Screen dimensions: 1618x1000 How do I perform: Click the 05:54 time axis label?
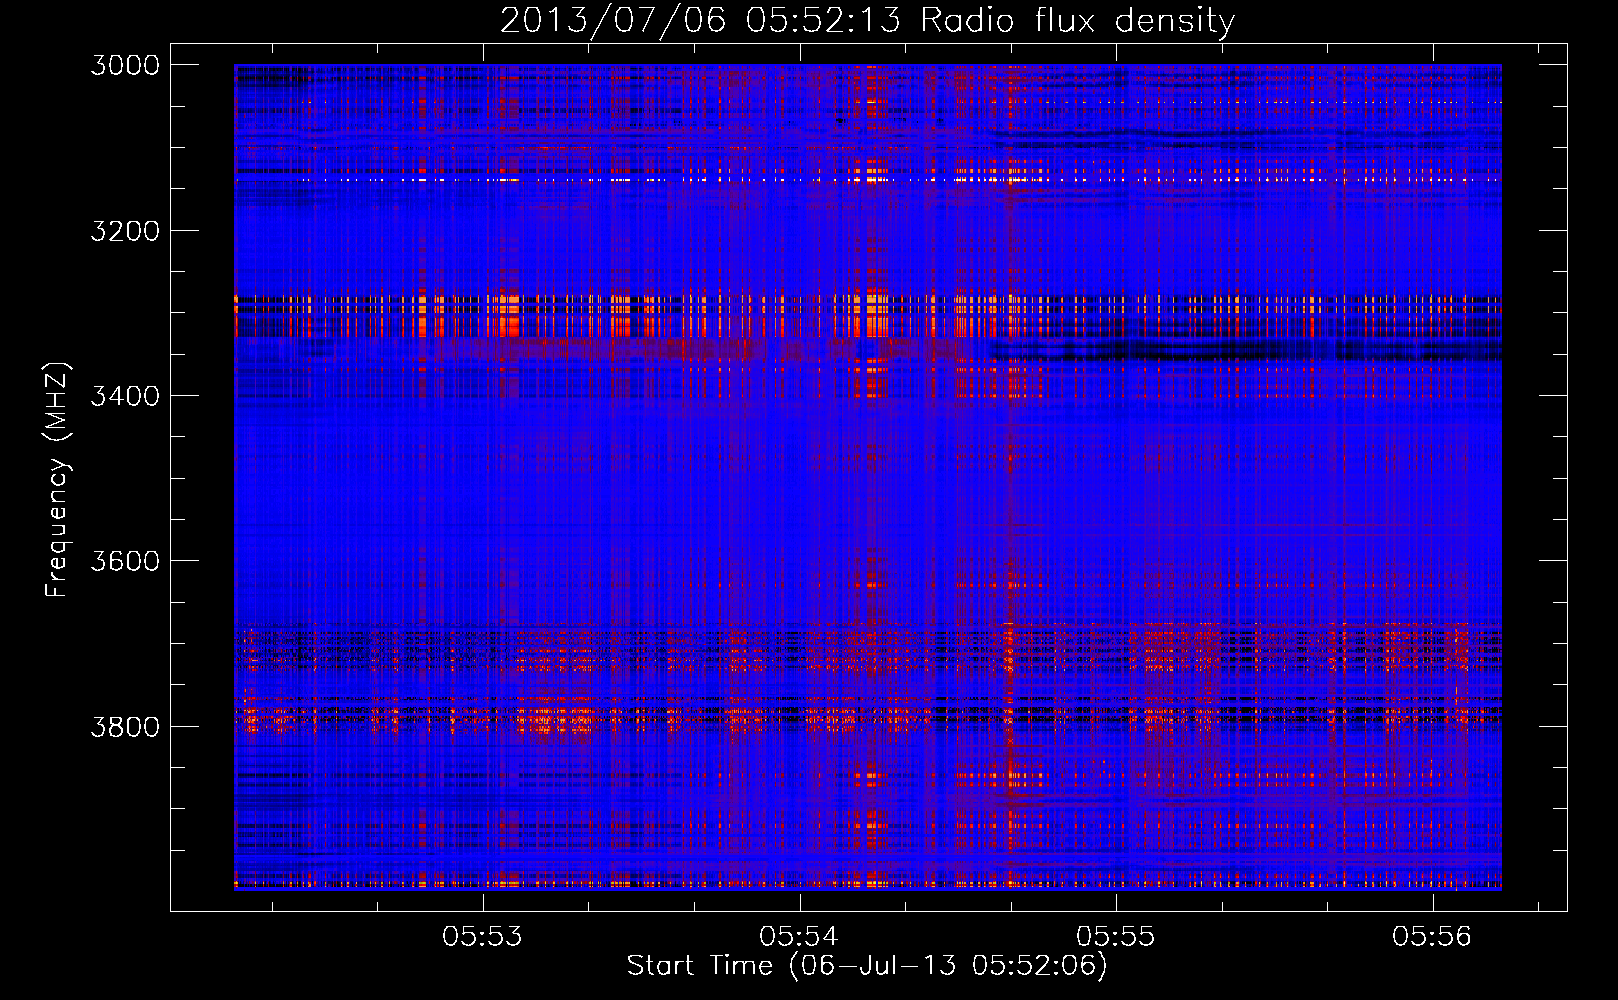pos(799,936)
